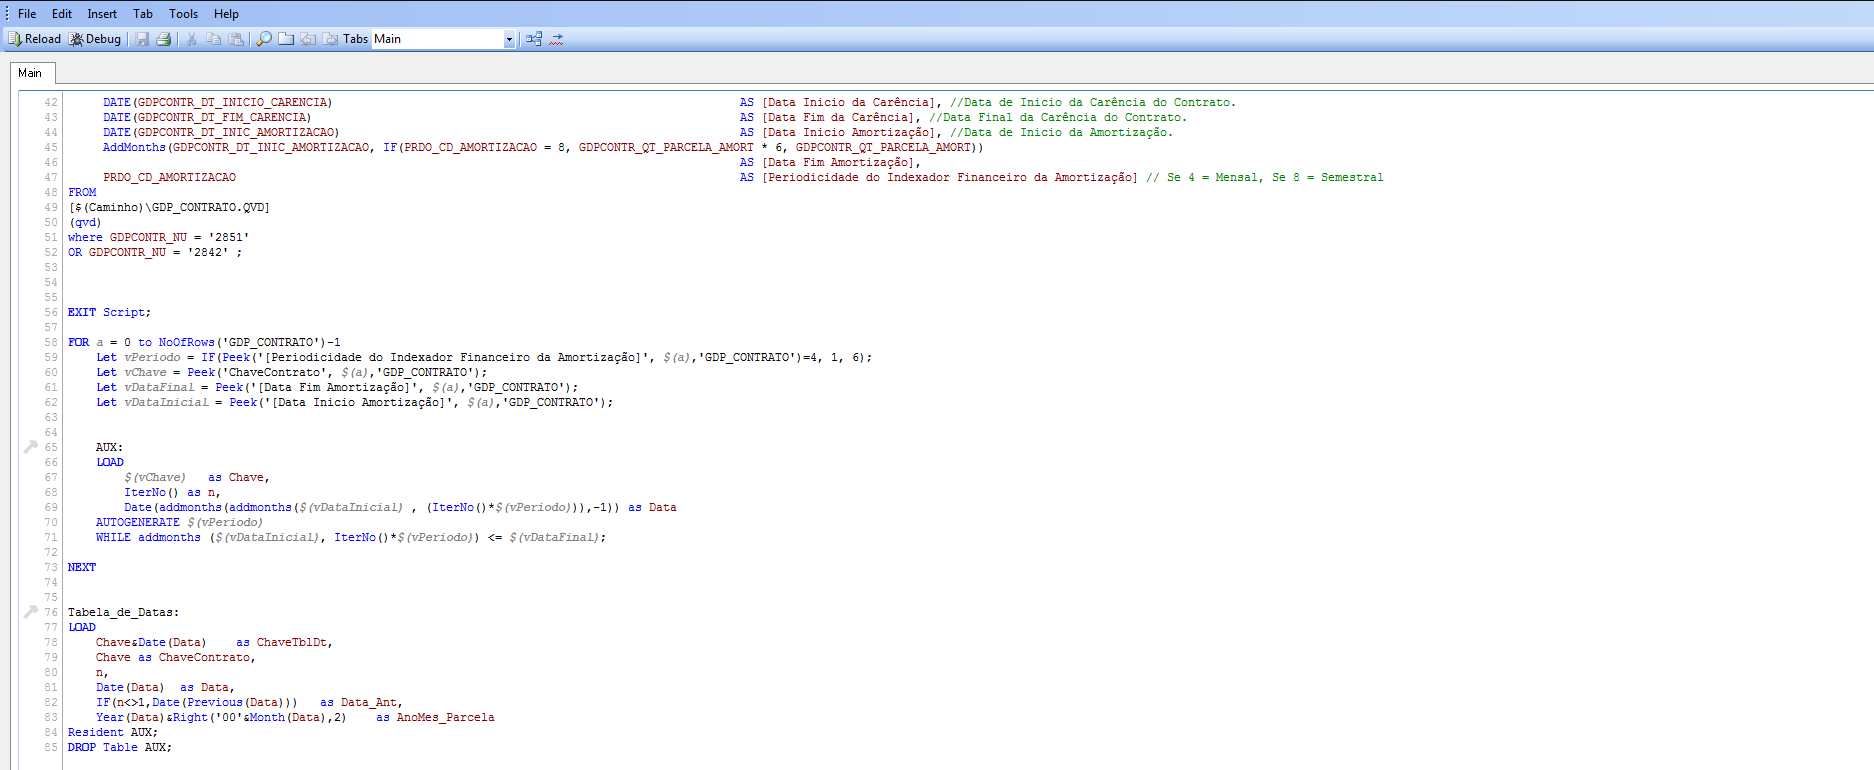Run the syntax check icon
1874x770 pixels.
557,39
